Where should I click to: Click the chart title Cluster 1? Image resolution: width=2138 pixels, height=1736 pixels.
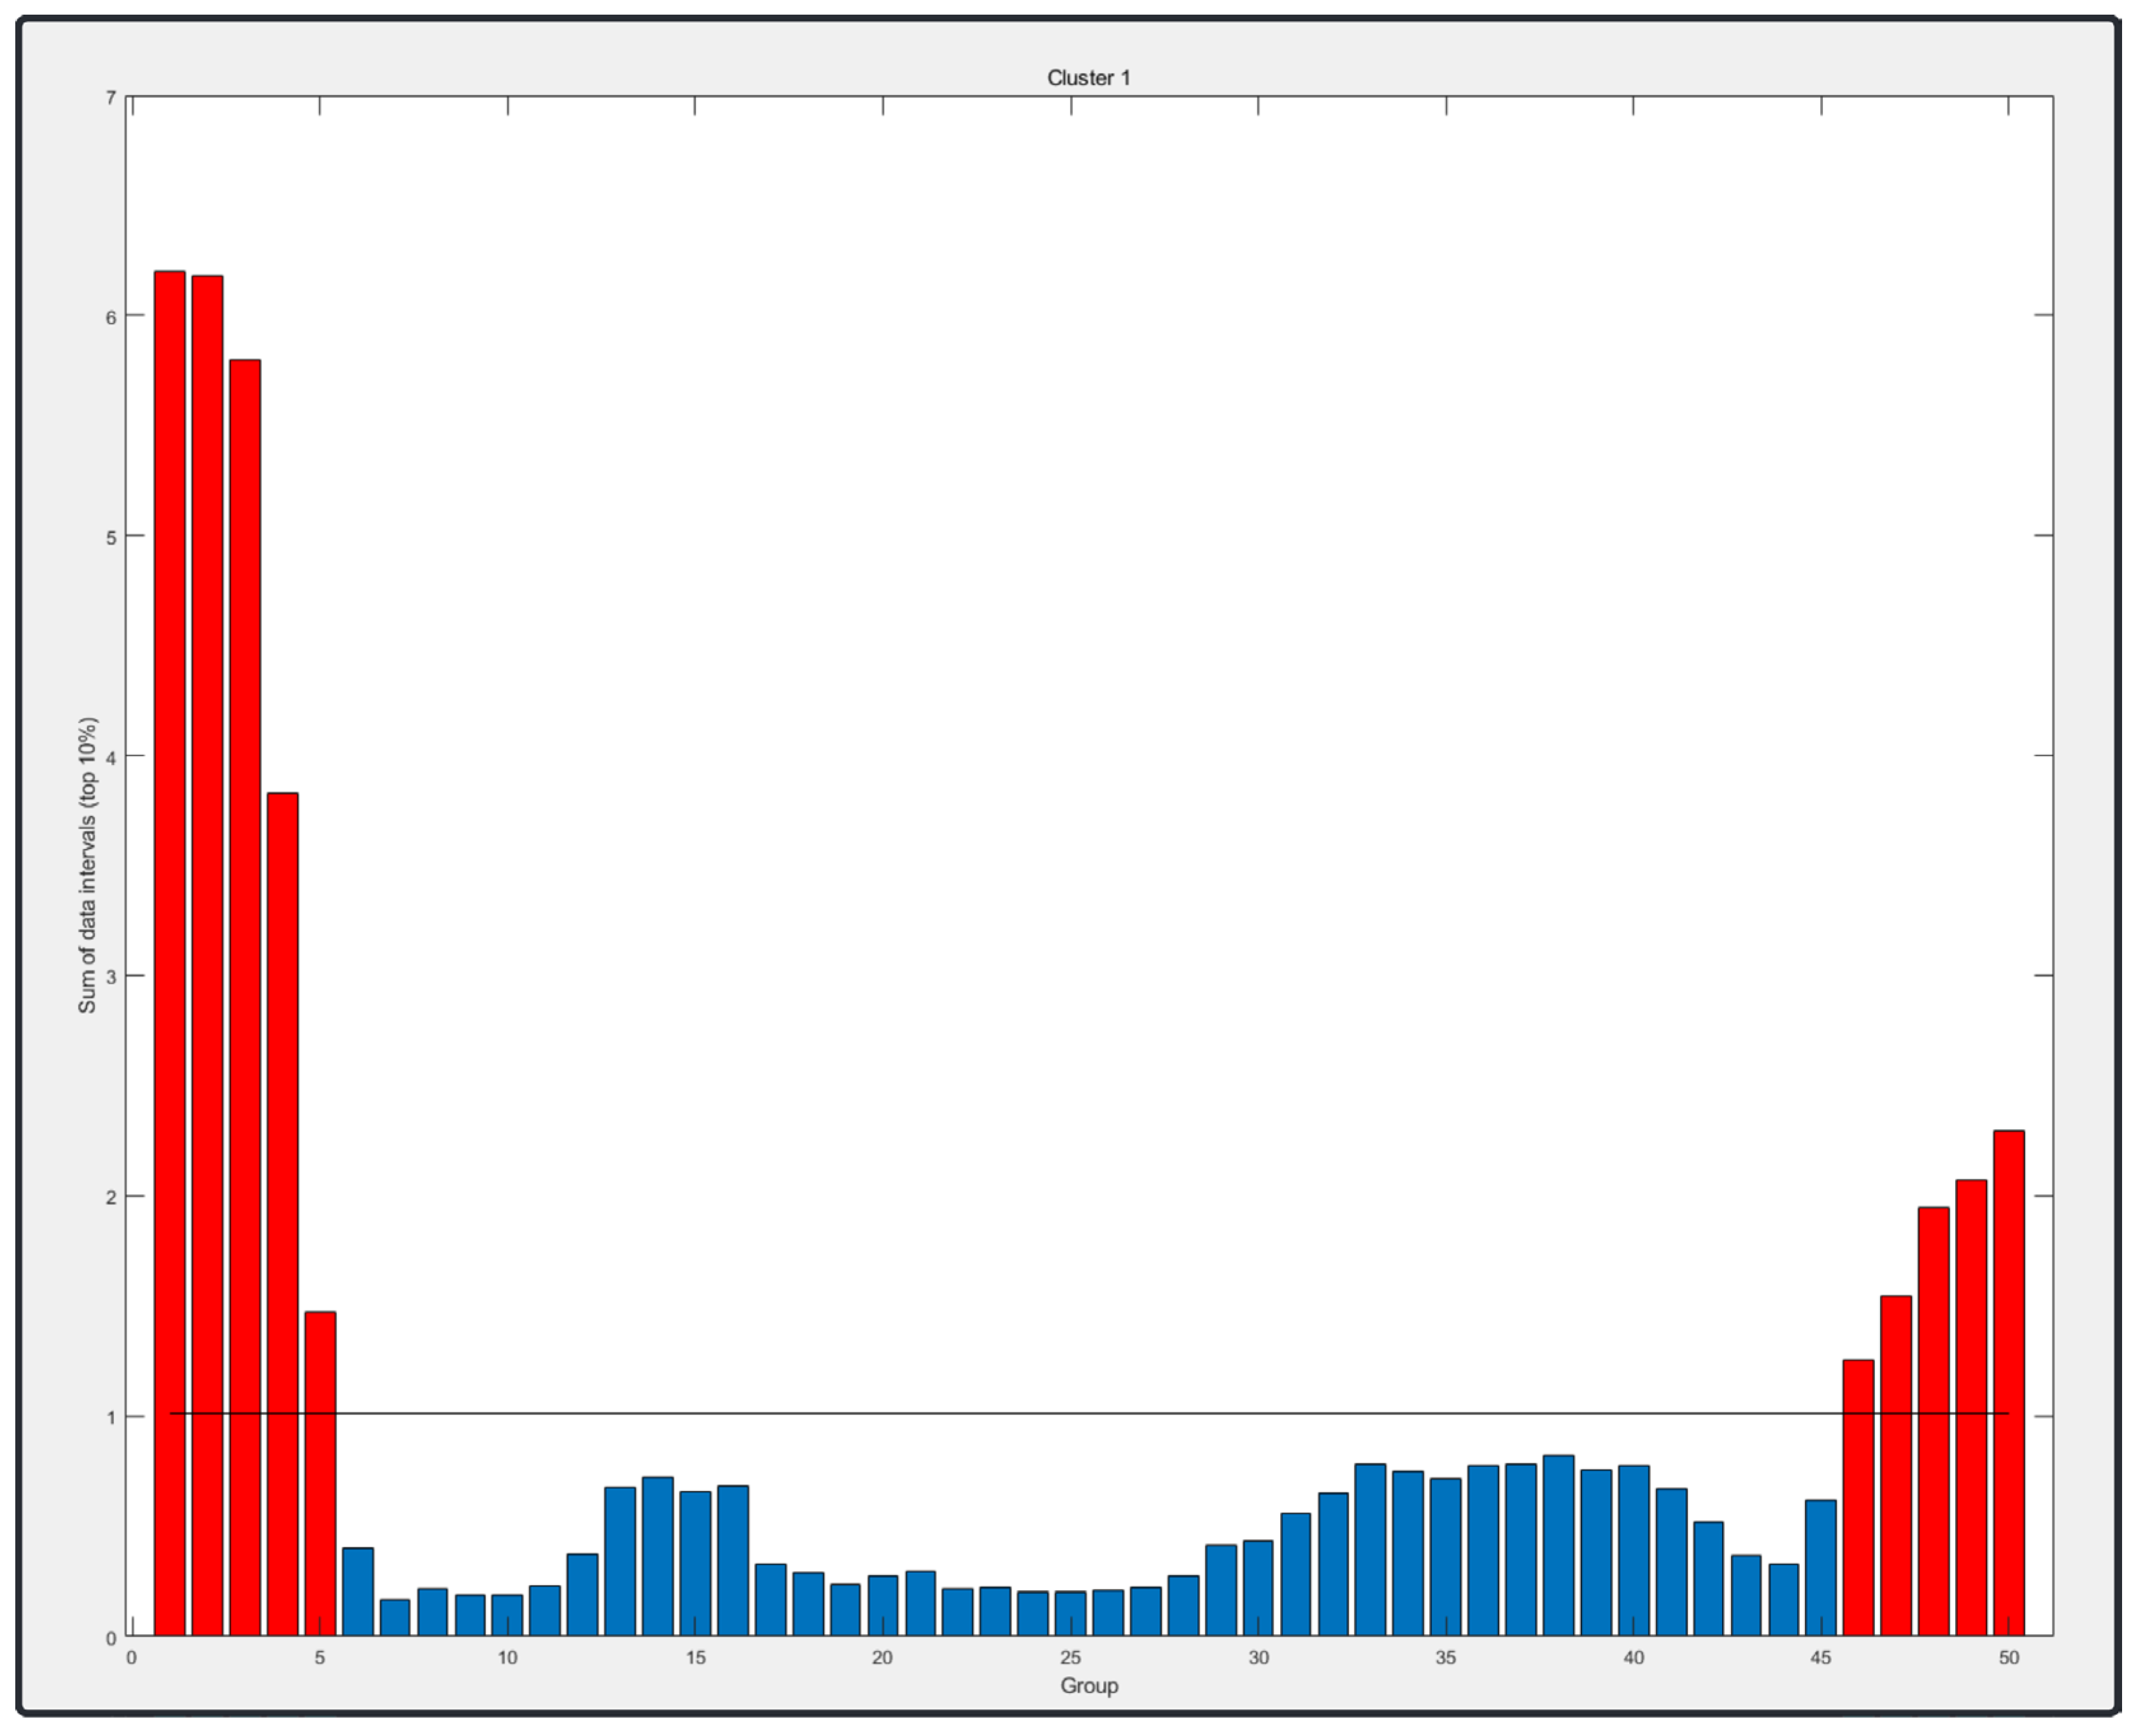pyautogui.click(x=1088, y=78)
